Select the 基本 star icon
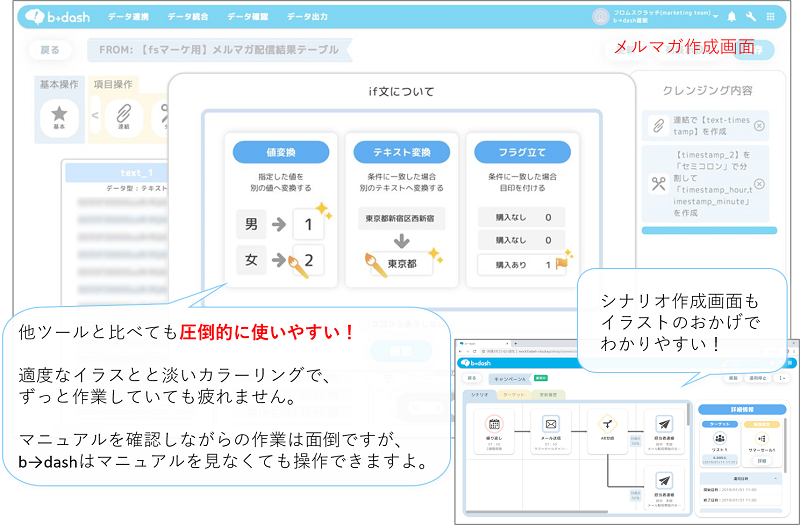The height and width of the screenshot is (525, 800). [x=59, y=118]
